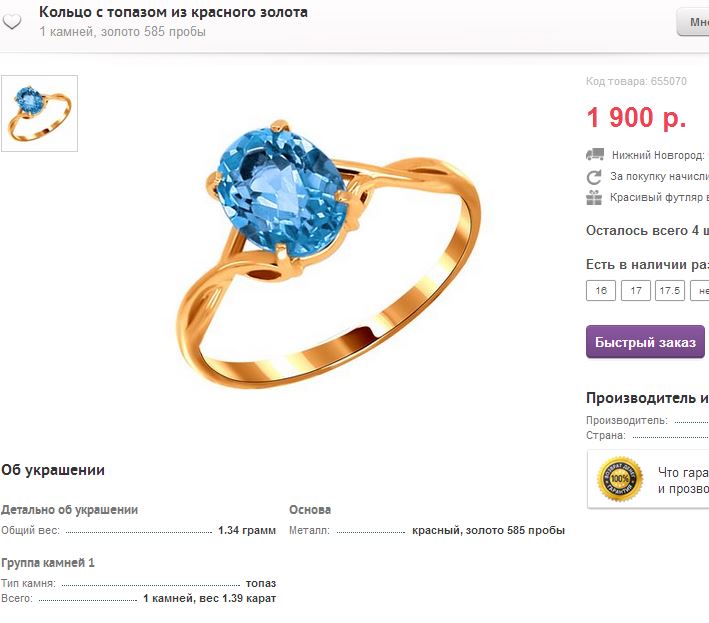
Task: Select ring size 16
Action: [x=601, y=290]
